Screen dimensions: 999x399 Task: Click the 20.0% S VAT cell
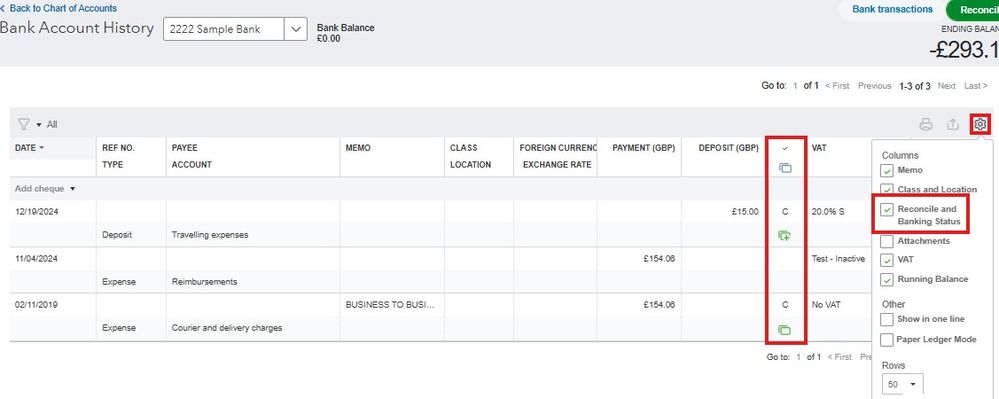(828, 212)
